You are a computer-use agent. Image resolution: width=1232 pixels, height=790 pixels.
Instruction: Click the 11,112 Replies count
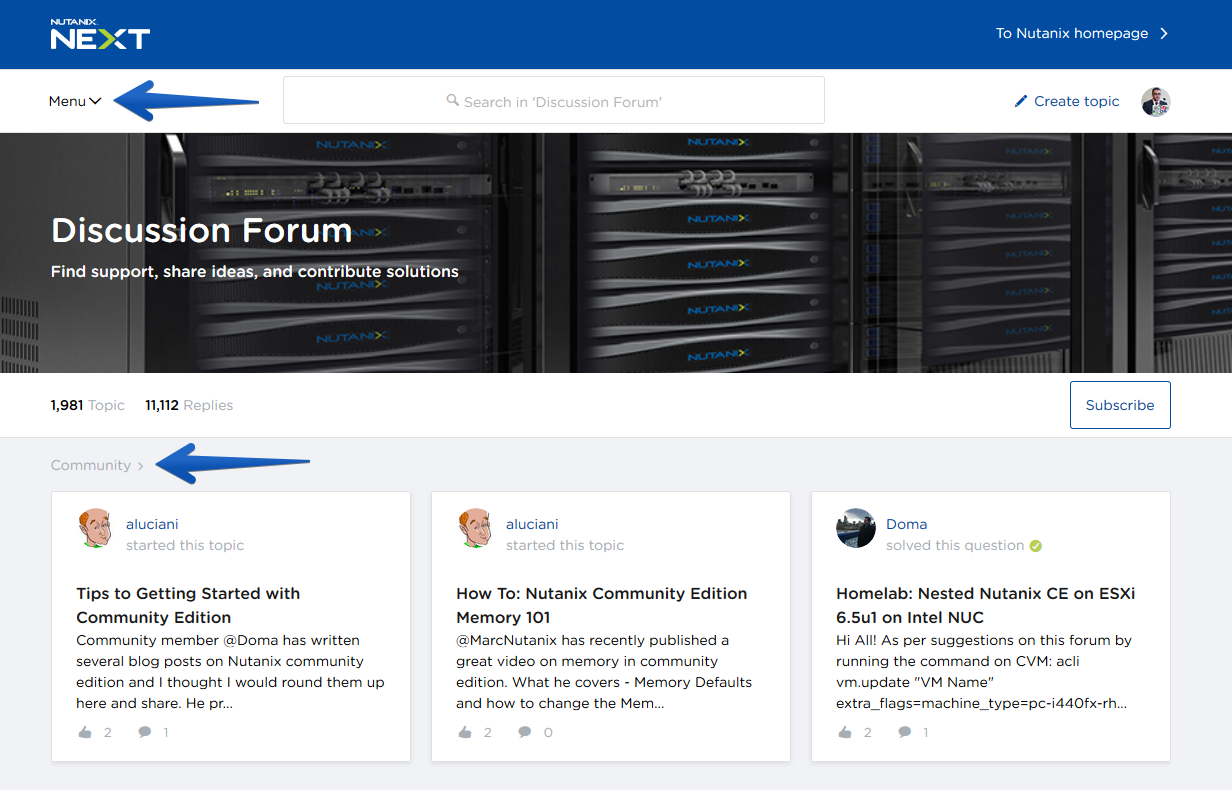189,405
